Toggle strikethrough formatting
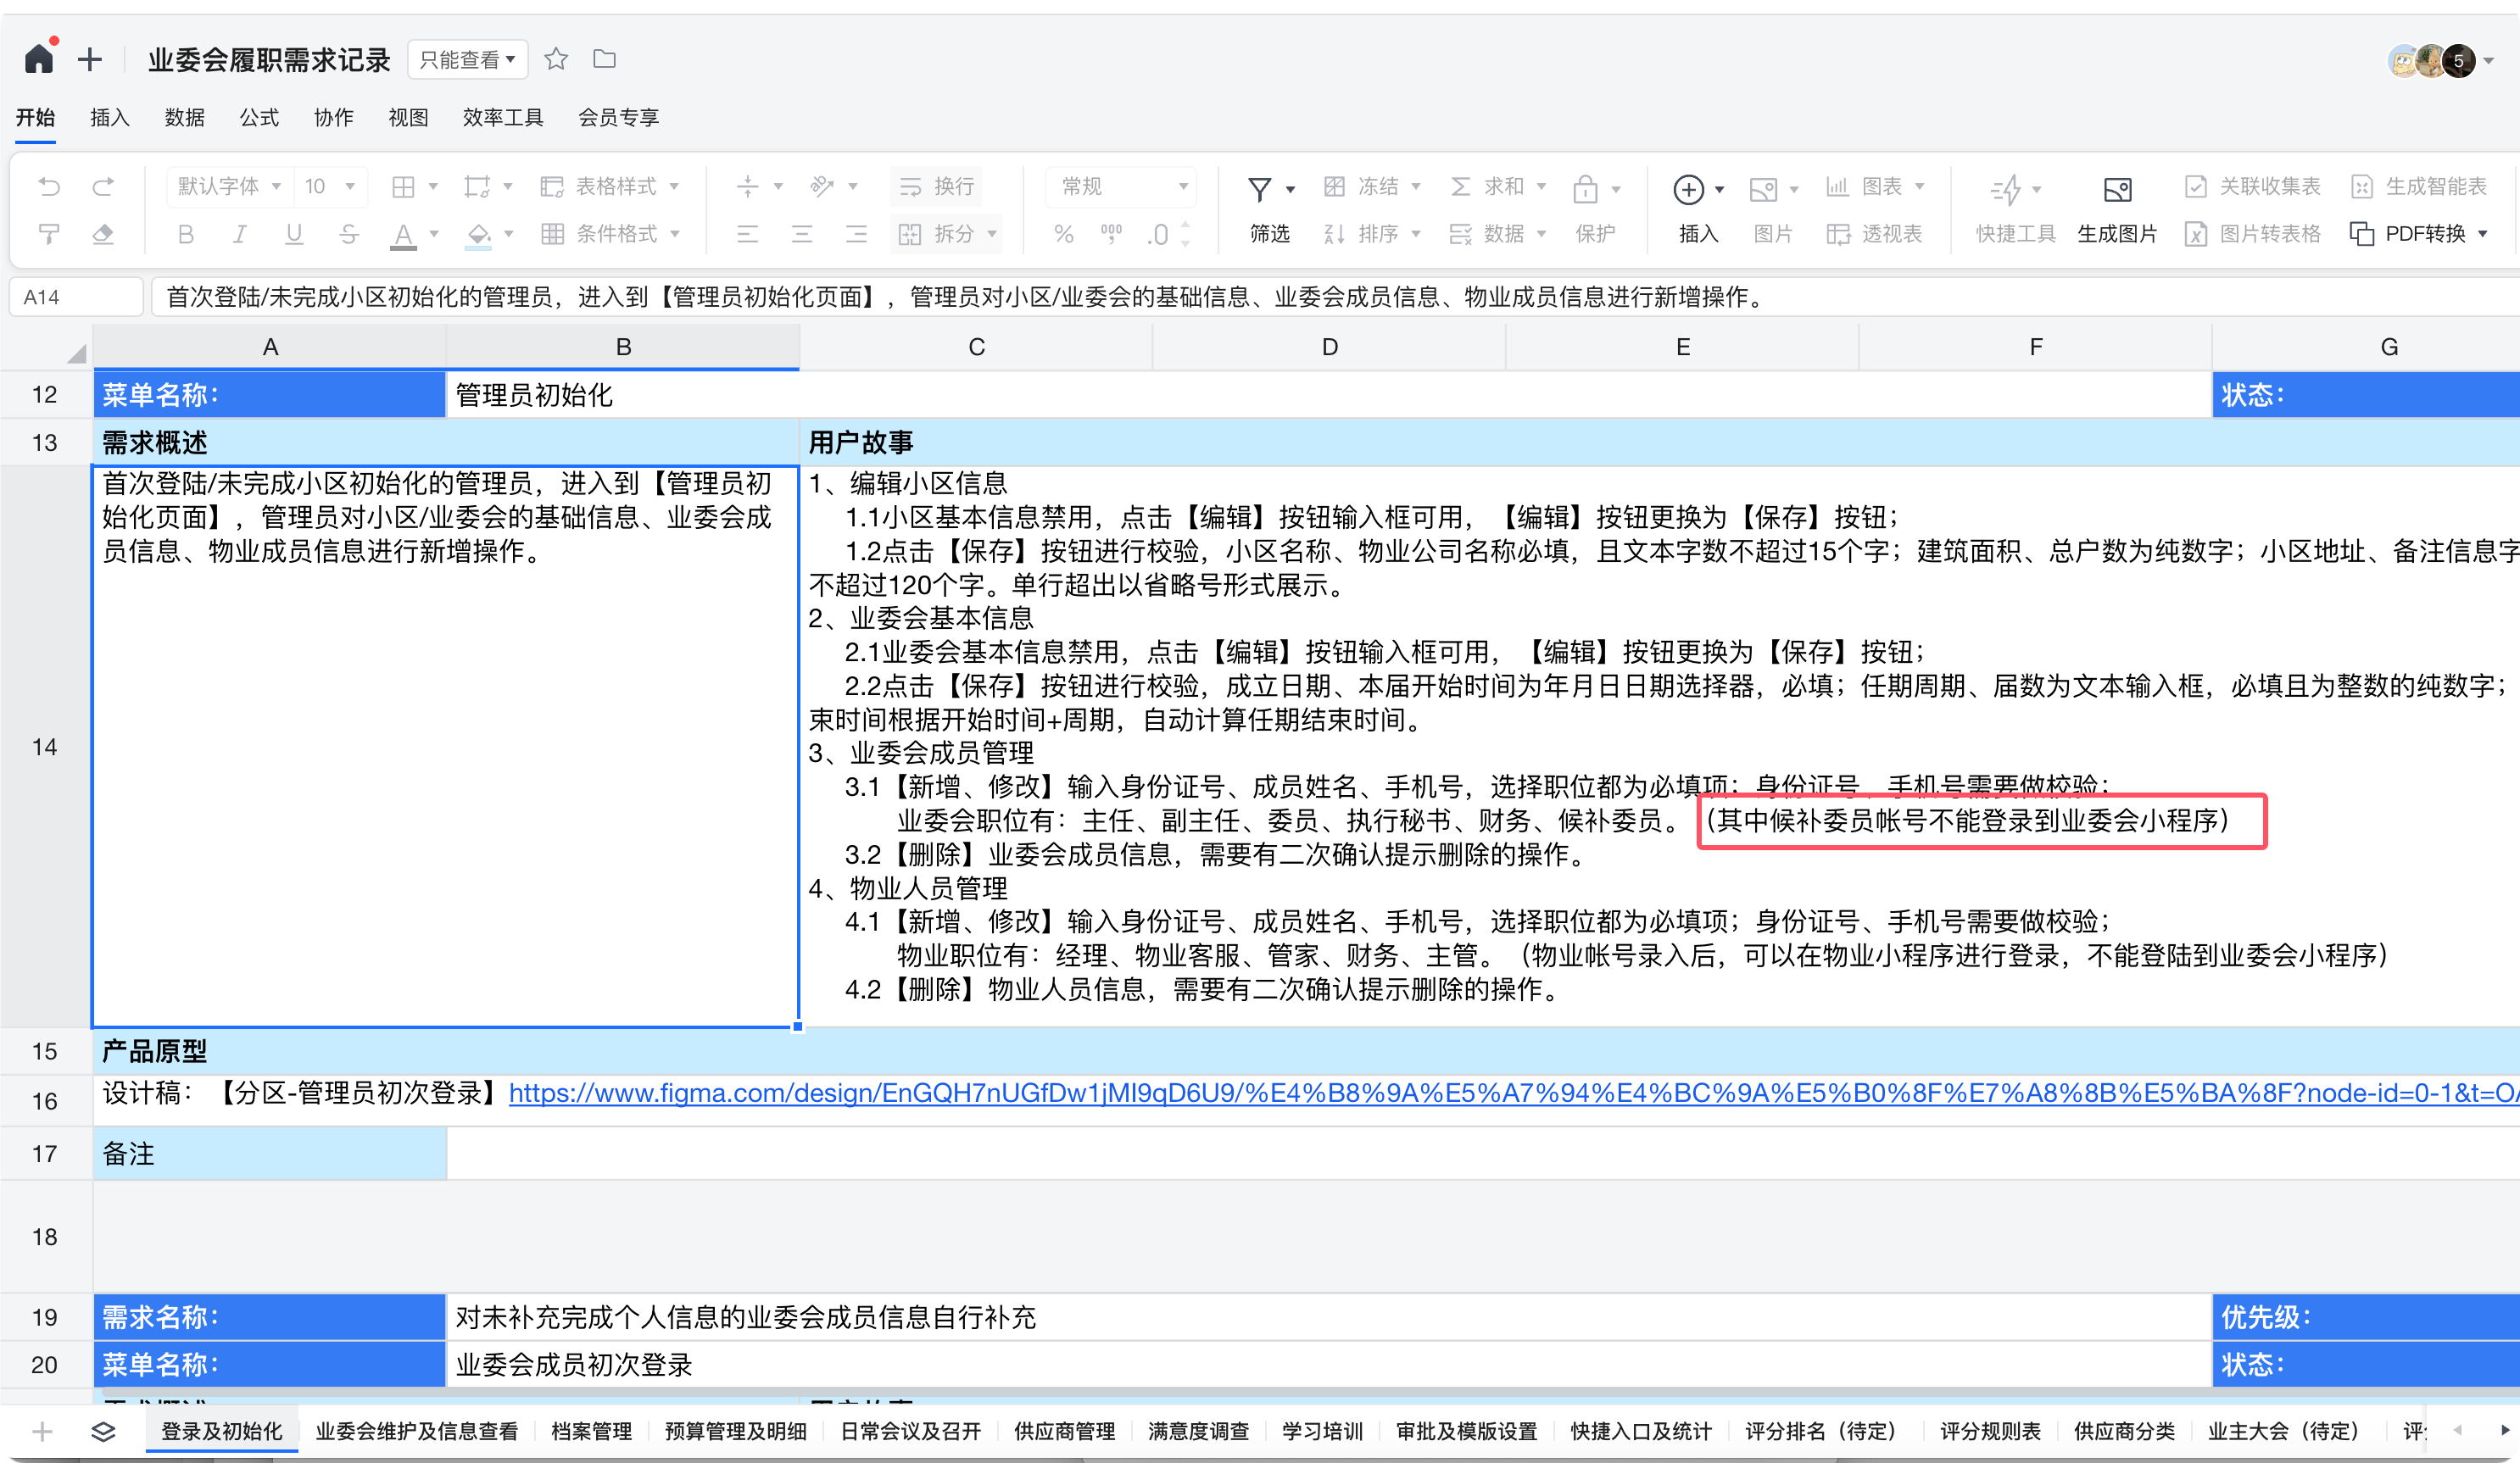Viewport: 2520px width, 1463px height. click(x=348, y=233)
